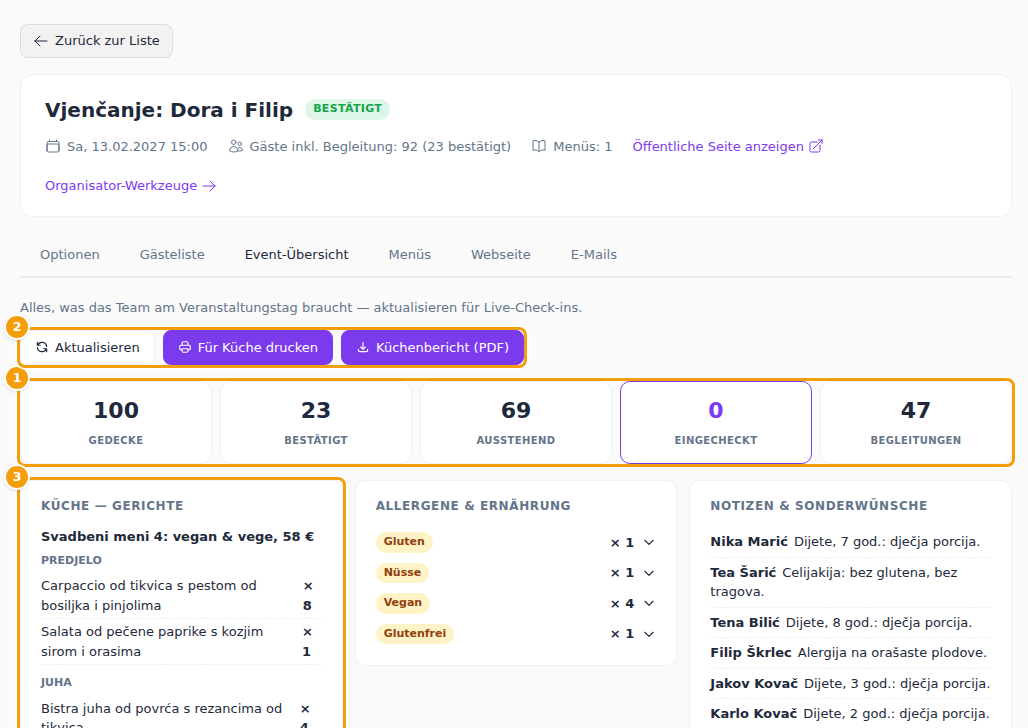Refresh data with the Aktualisieren button

click(88, 348)
